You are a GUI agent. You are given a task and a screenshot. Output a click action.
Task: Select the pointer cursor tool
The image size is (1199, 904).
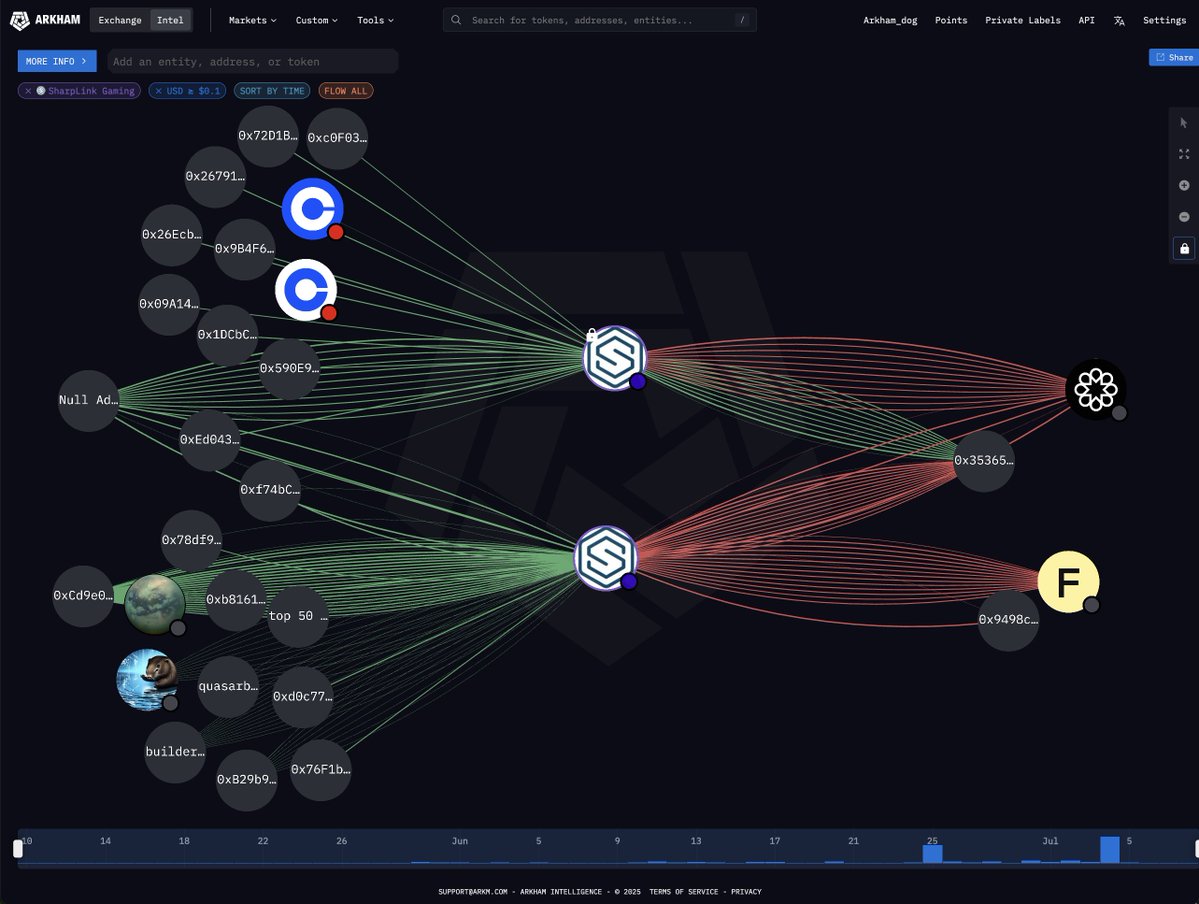click(x=1184, y=122)
